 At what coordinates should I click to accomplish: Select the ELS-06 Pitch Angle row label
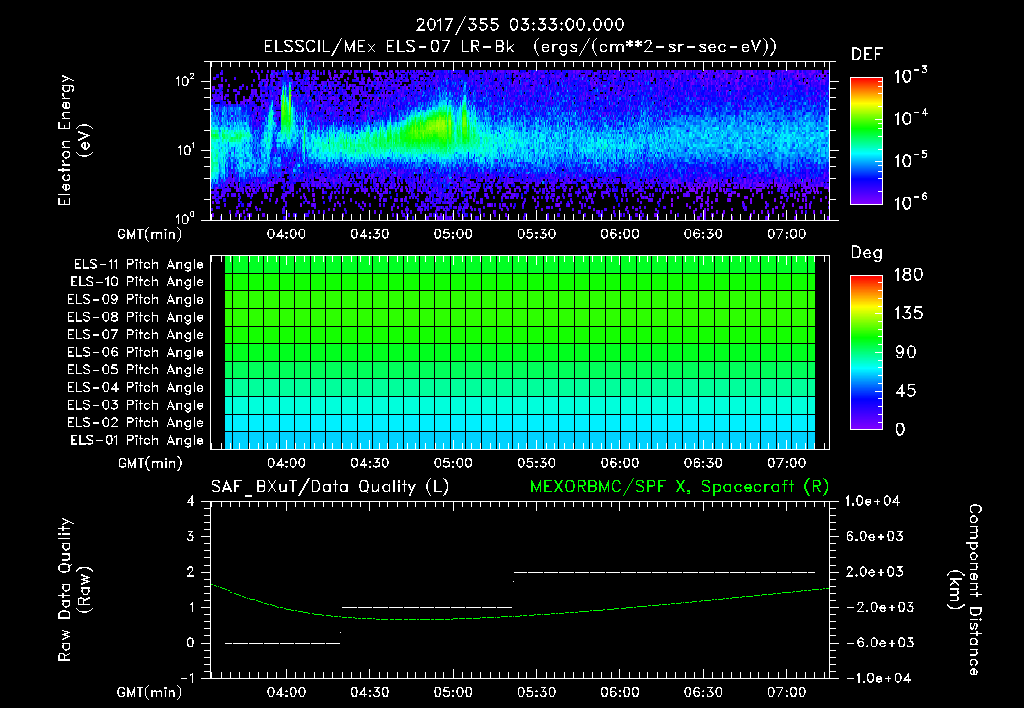click(135, 352)
